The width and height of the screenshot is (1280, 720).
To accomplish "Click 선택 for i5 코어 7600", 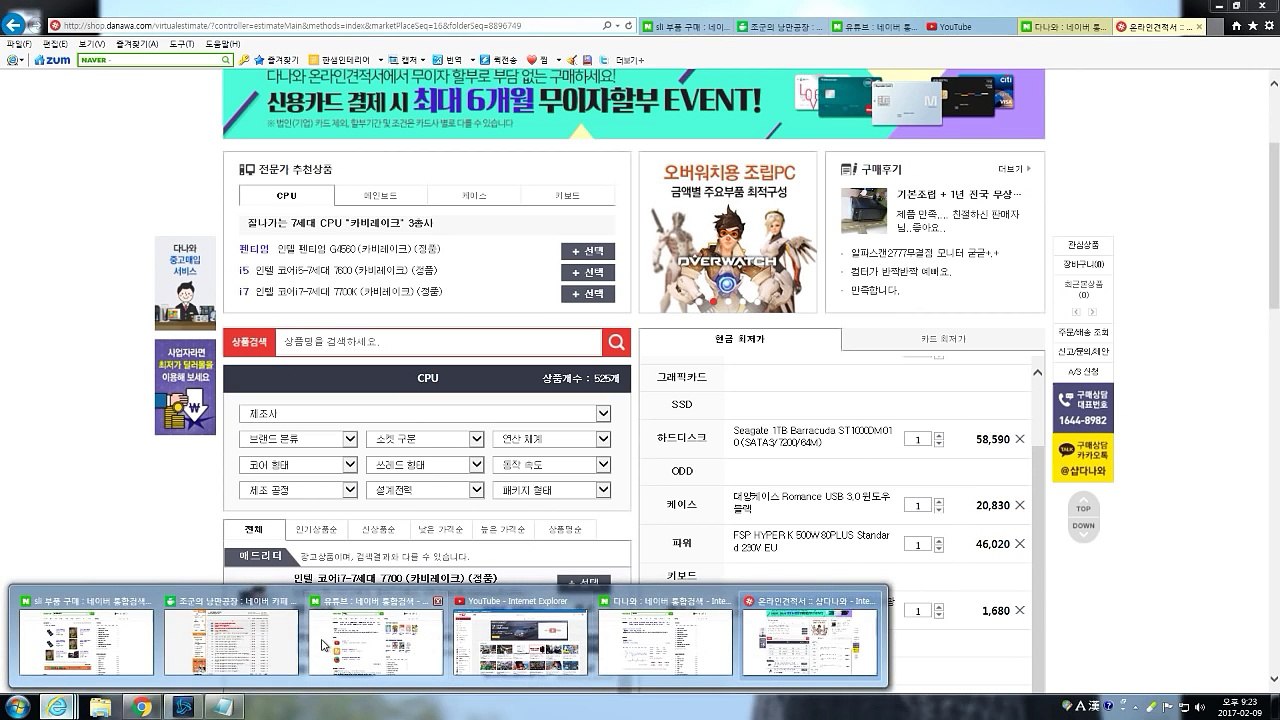I will coord(588,272).
